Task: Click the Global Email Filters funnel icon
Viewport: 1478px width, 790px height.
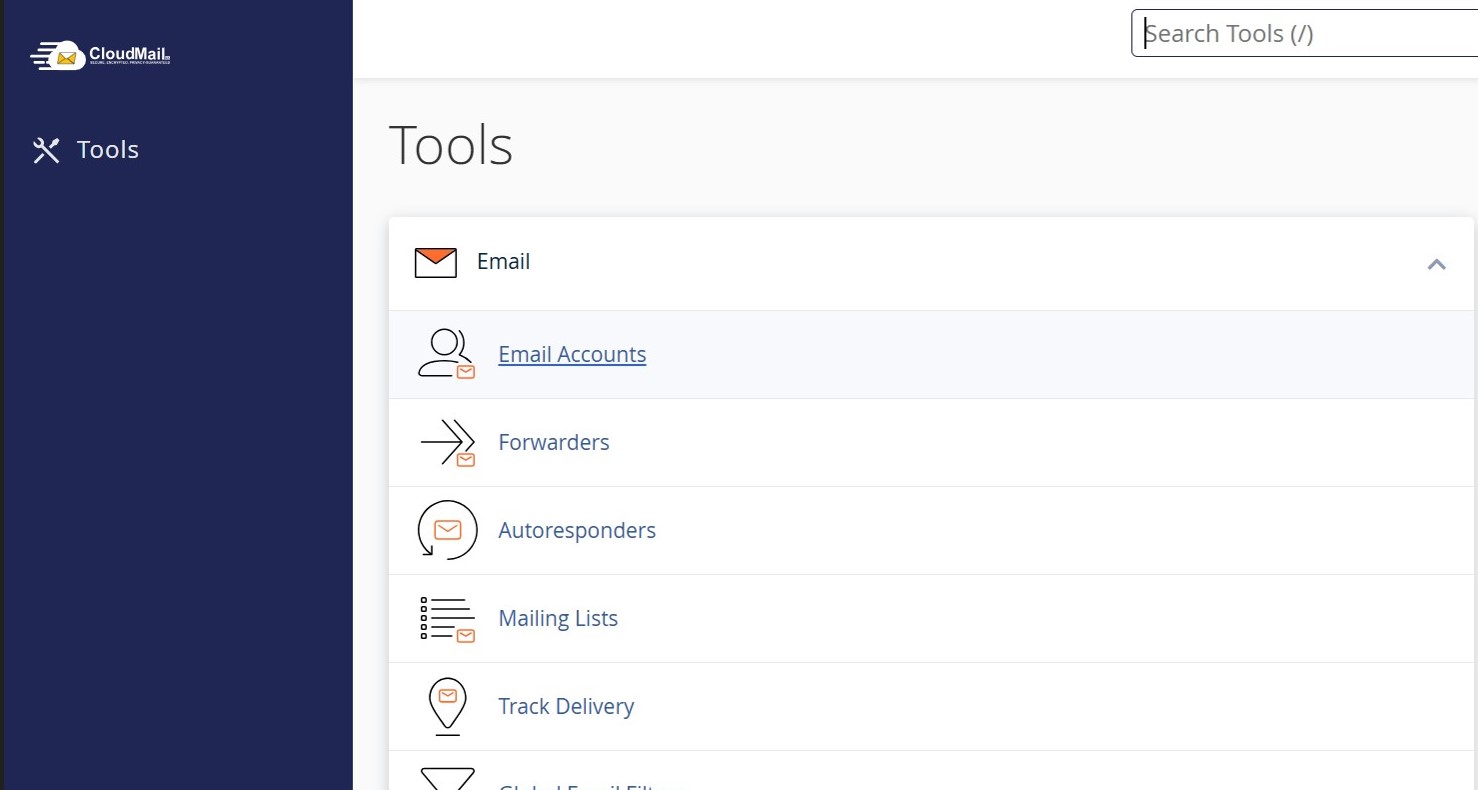Action: click(x=446, y=779)
